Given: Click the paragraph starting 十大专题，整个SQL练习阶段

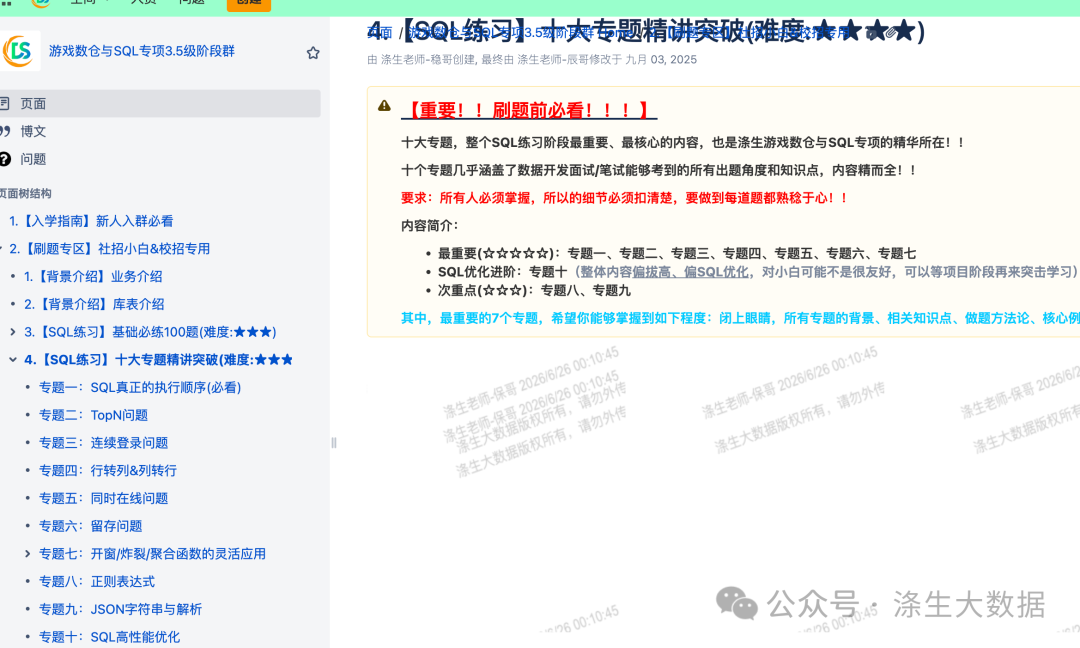Looking at the screenshot, I should pos(683,143).
